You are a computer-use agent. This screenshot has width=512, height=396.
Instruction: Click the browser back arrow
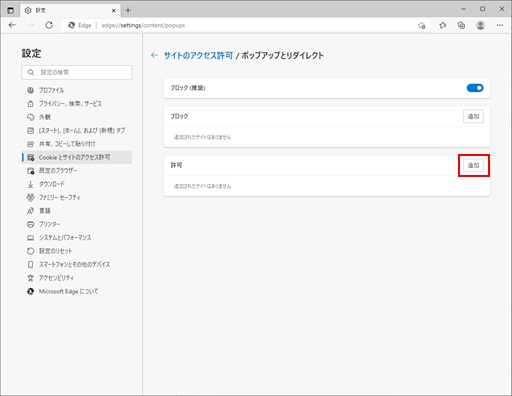coord(12,25)
